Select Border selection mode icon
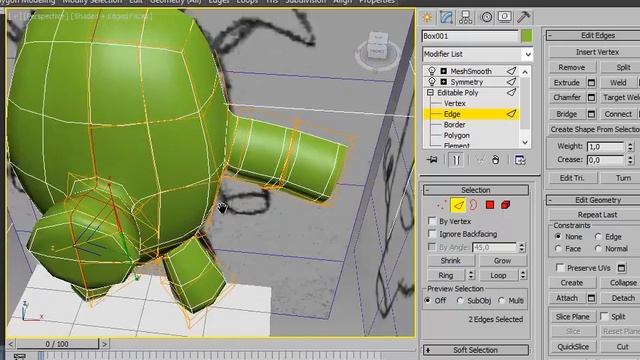 coord(473,205)
